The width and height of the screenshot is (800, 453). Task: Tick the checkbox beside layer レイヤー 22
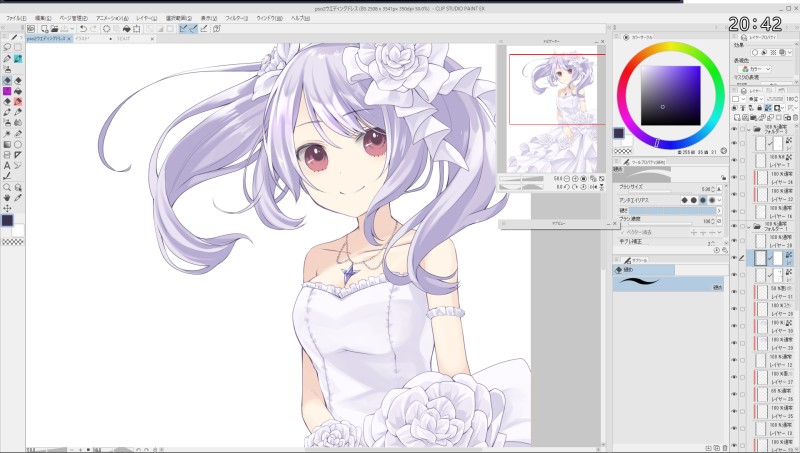742,194
